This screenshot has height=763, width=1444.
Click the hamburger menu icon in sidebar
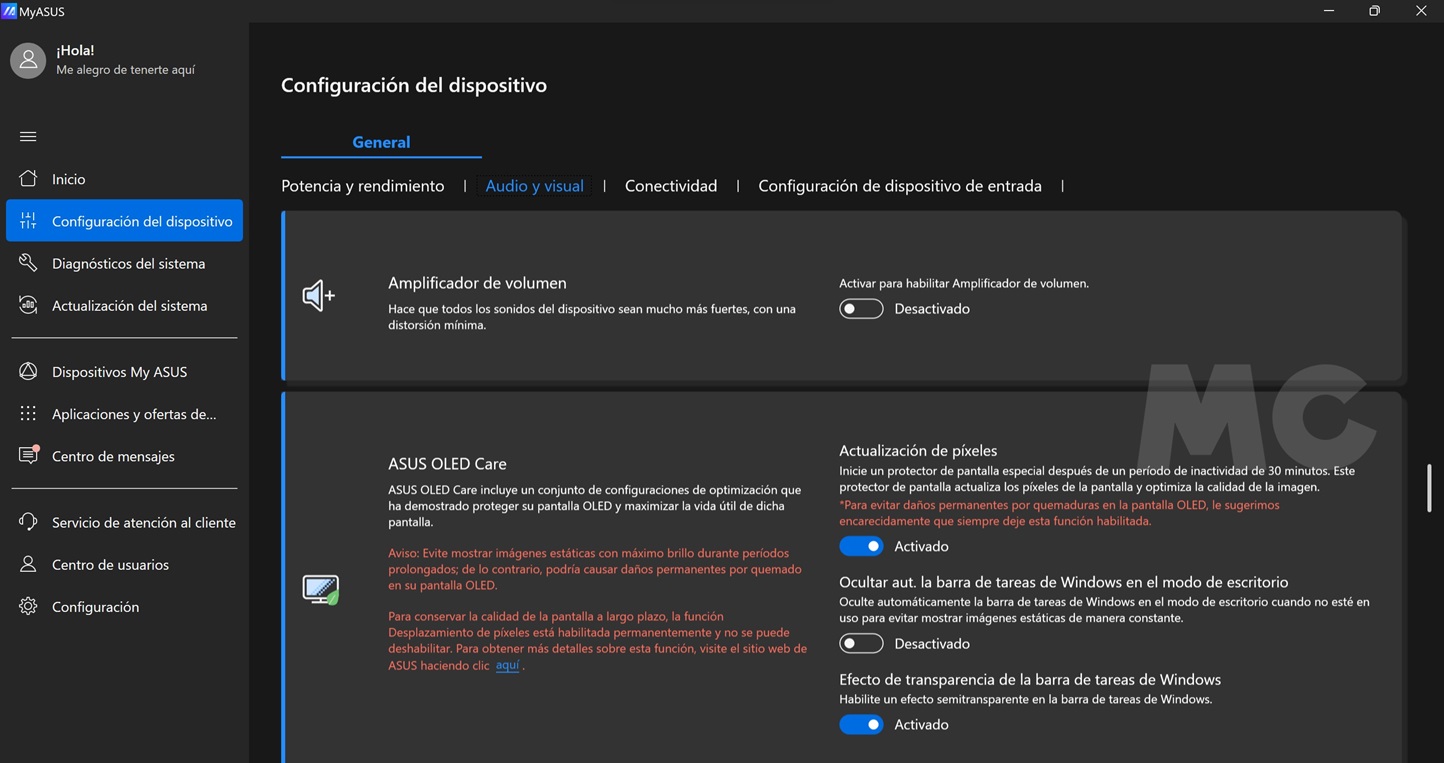[28, 136]
